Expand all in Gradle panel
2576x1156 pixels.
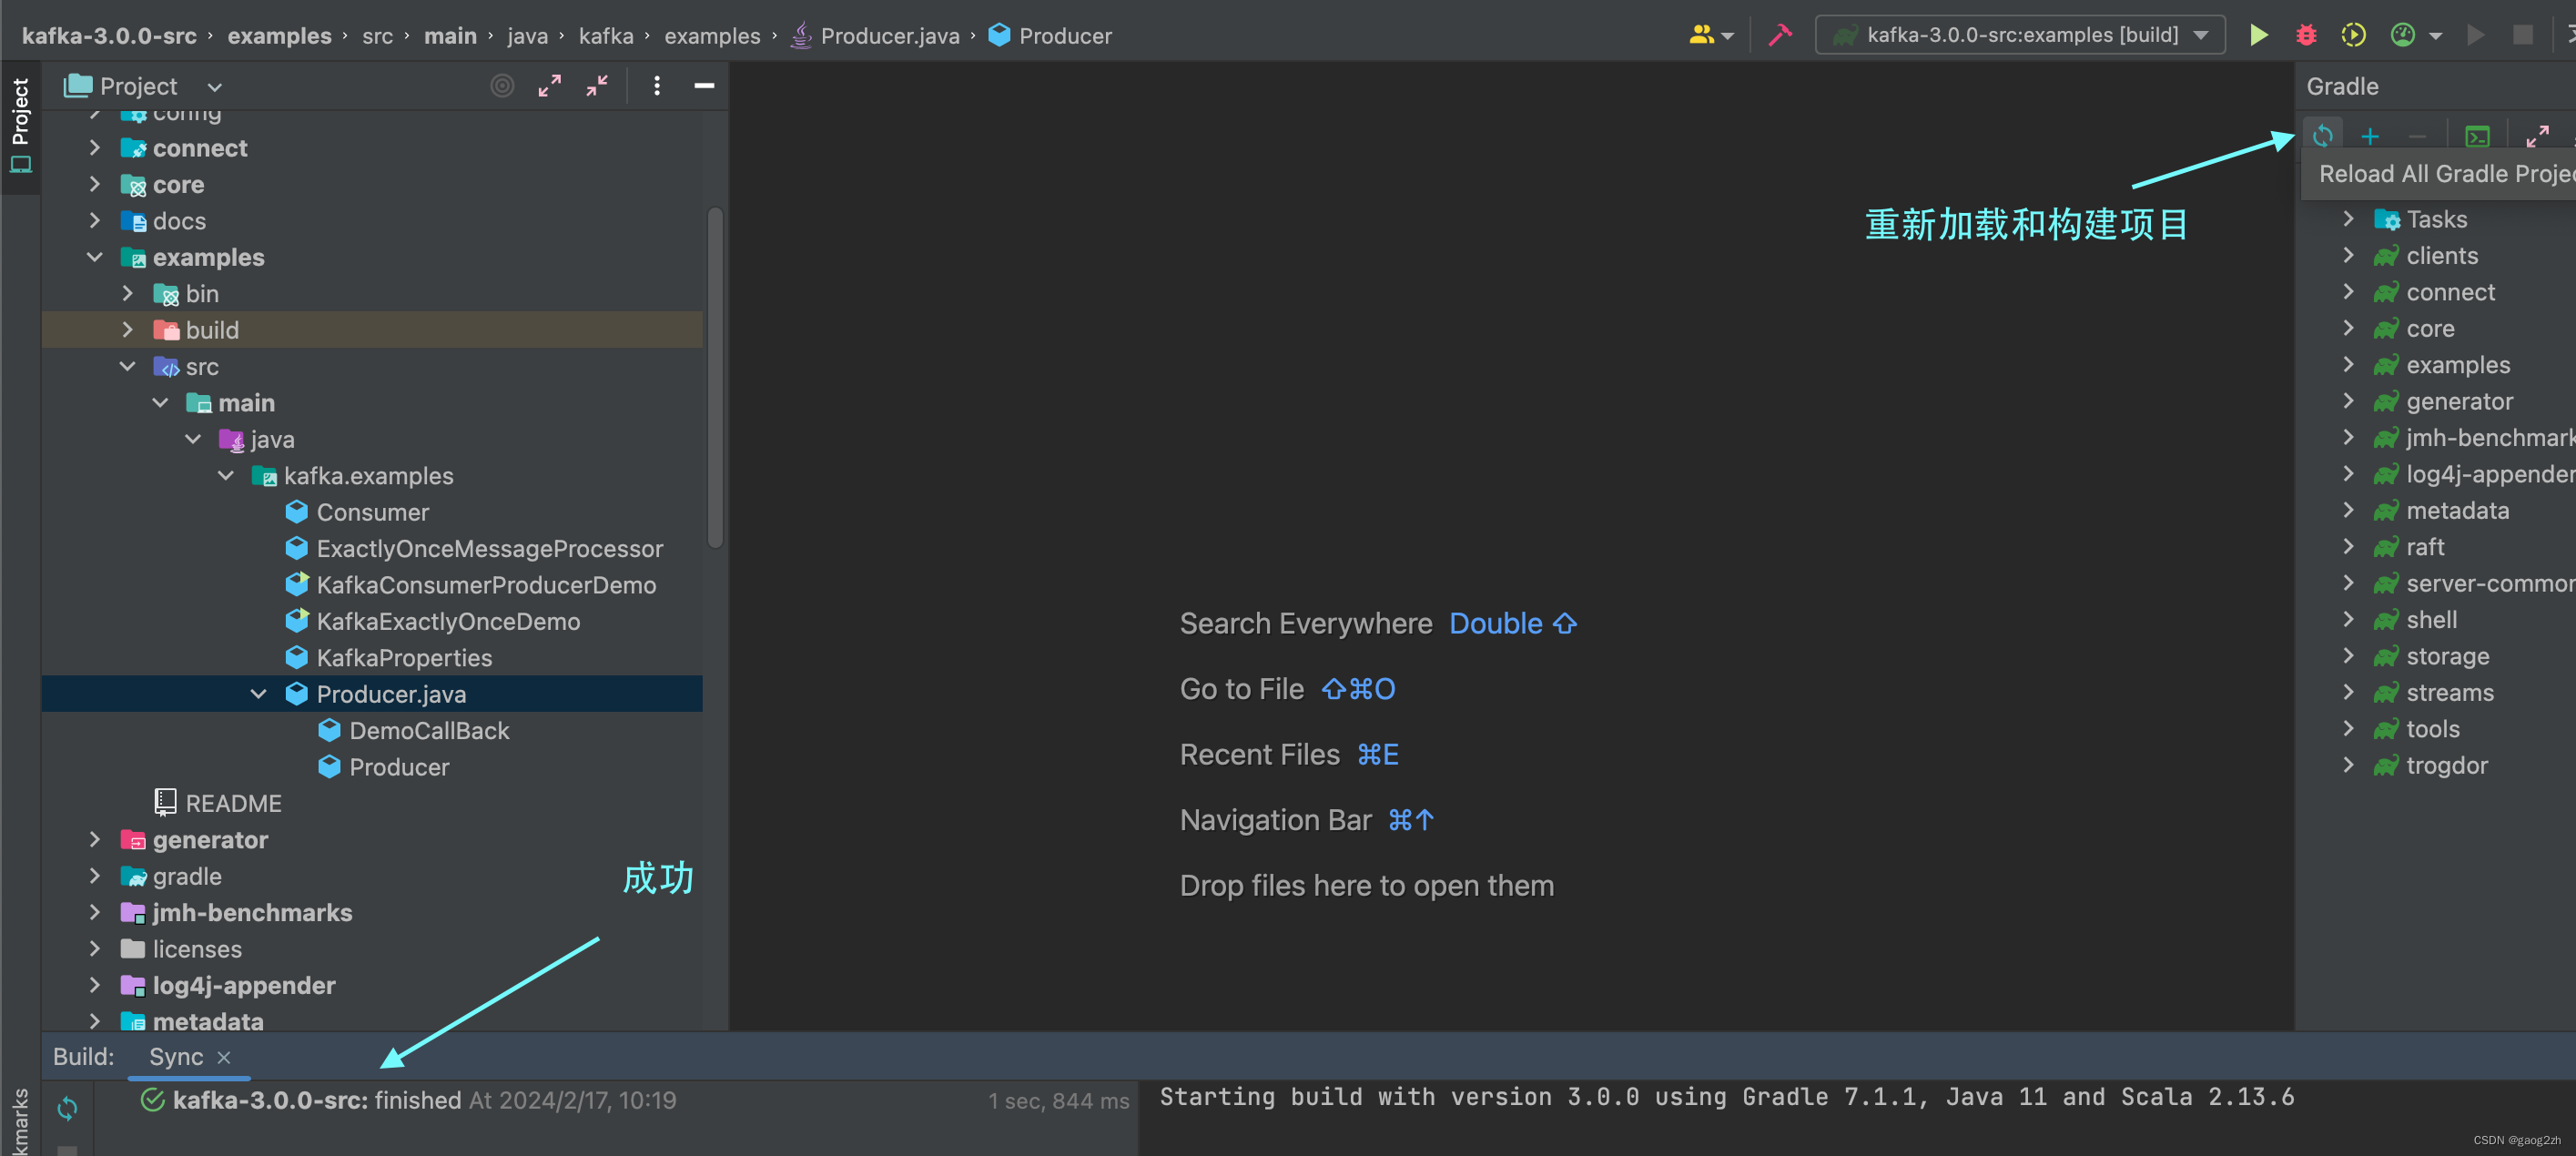(2537, 136)
